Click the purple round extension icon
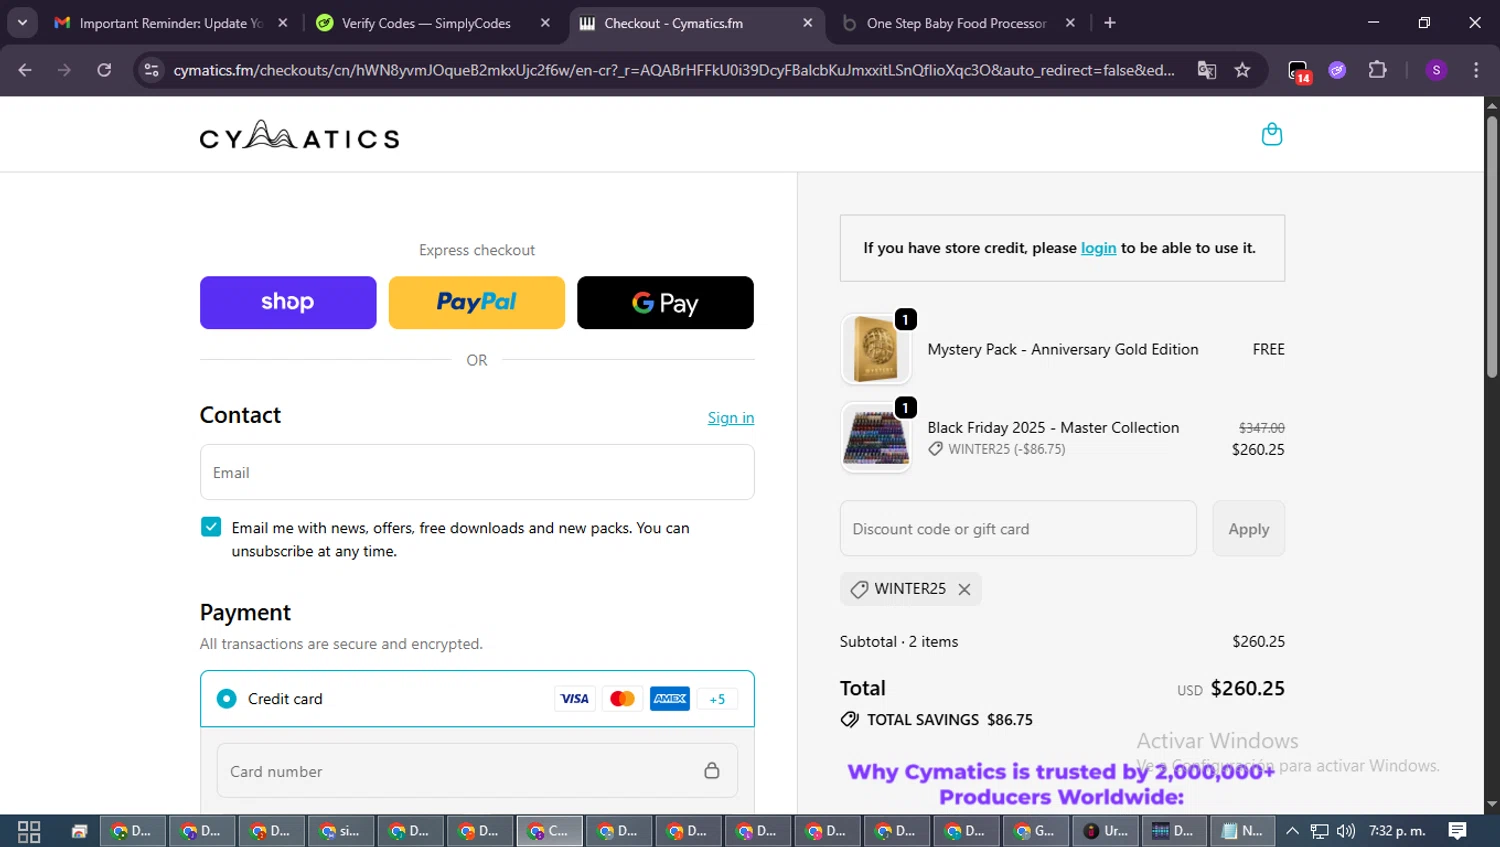Viewport: 1500px width, 847px height. 1337,70
